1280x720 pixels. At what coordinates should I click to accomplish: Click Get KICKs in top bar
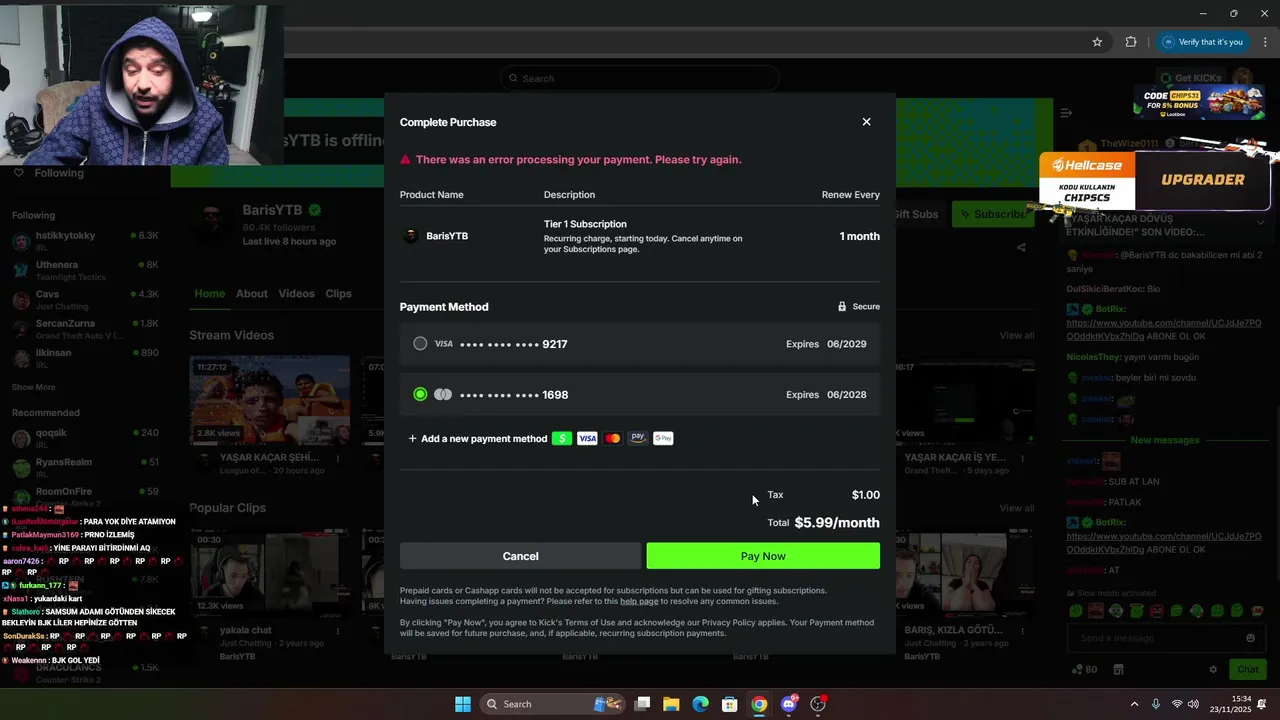click(x=1190, y=78)
